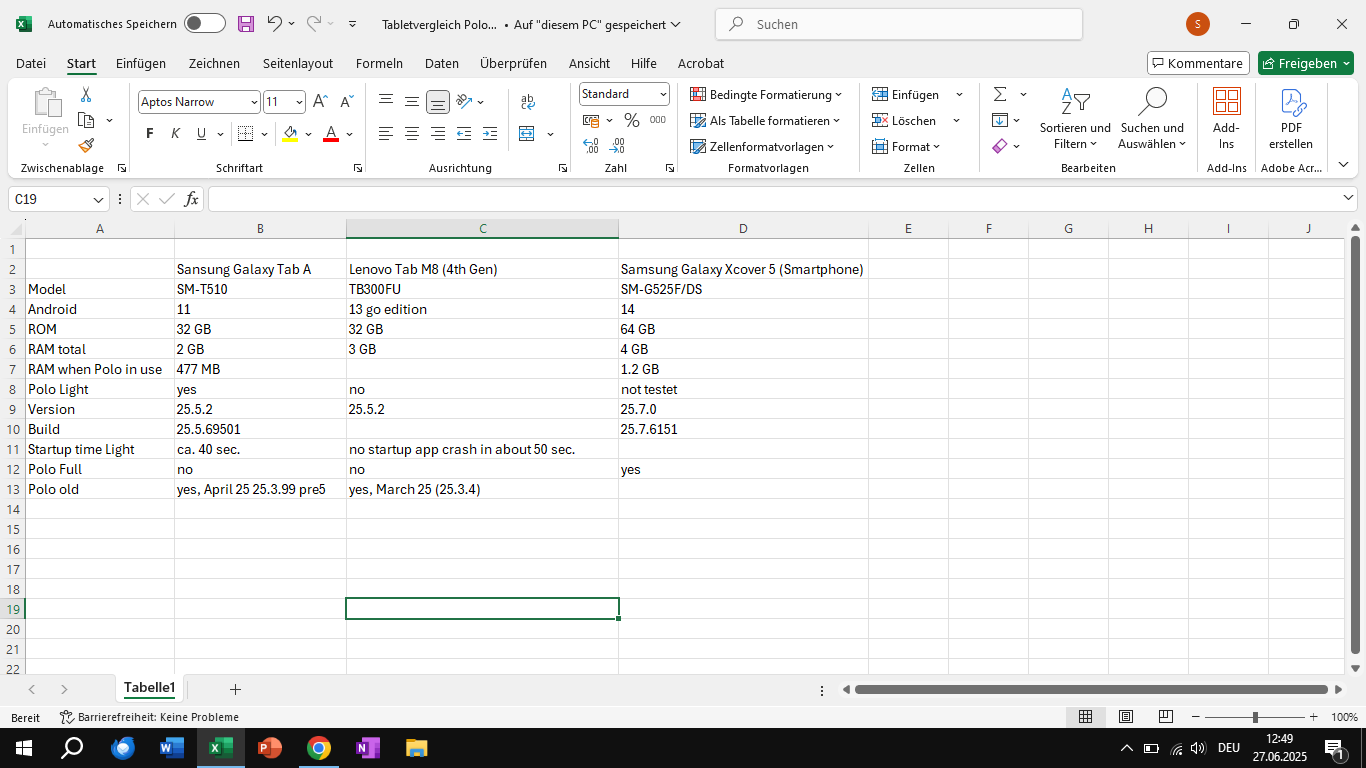This screenshot has width=1366, height=768.
Task: Click the increase decimal places icon
Action: click(x=591, y=146)
